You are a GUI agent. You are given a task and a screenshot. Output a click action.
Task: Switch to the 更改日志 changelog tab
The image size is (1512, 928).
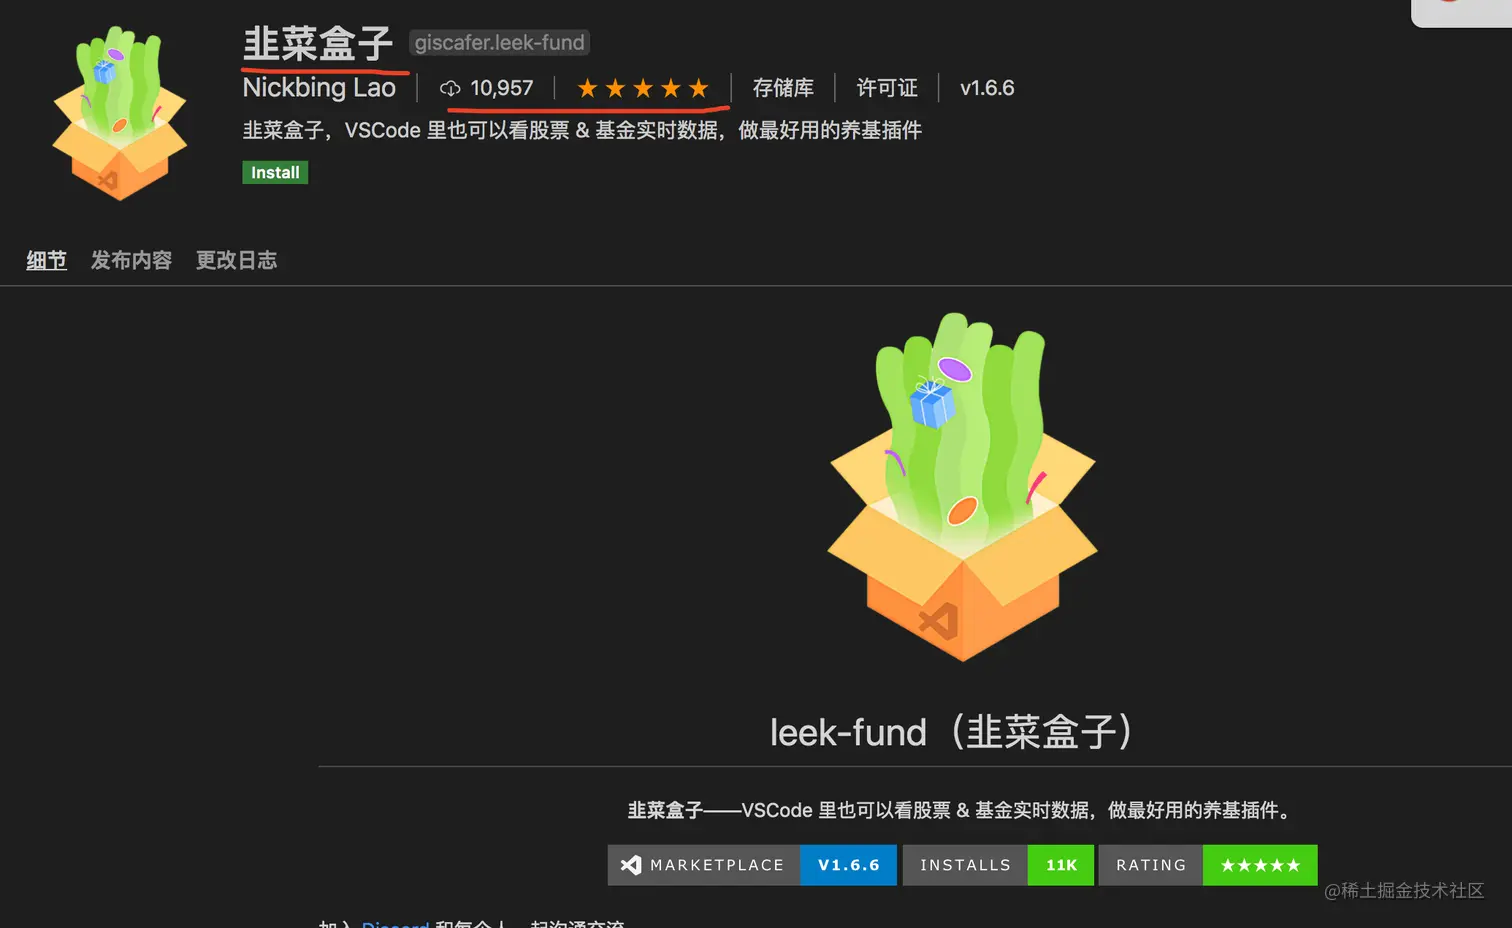click(x=236, y=260)
